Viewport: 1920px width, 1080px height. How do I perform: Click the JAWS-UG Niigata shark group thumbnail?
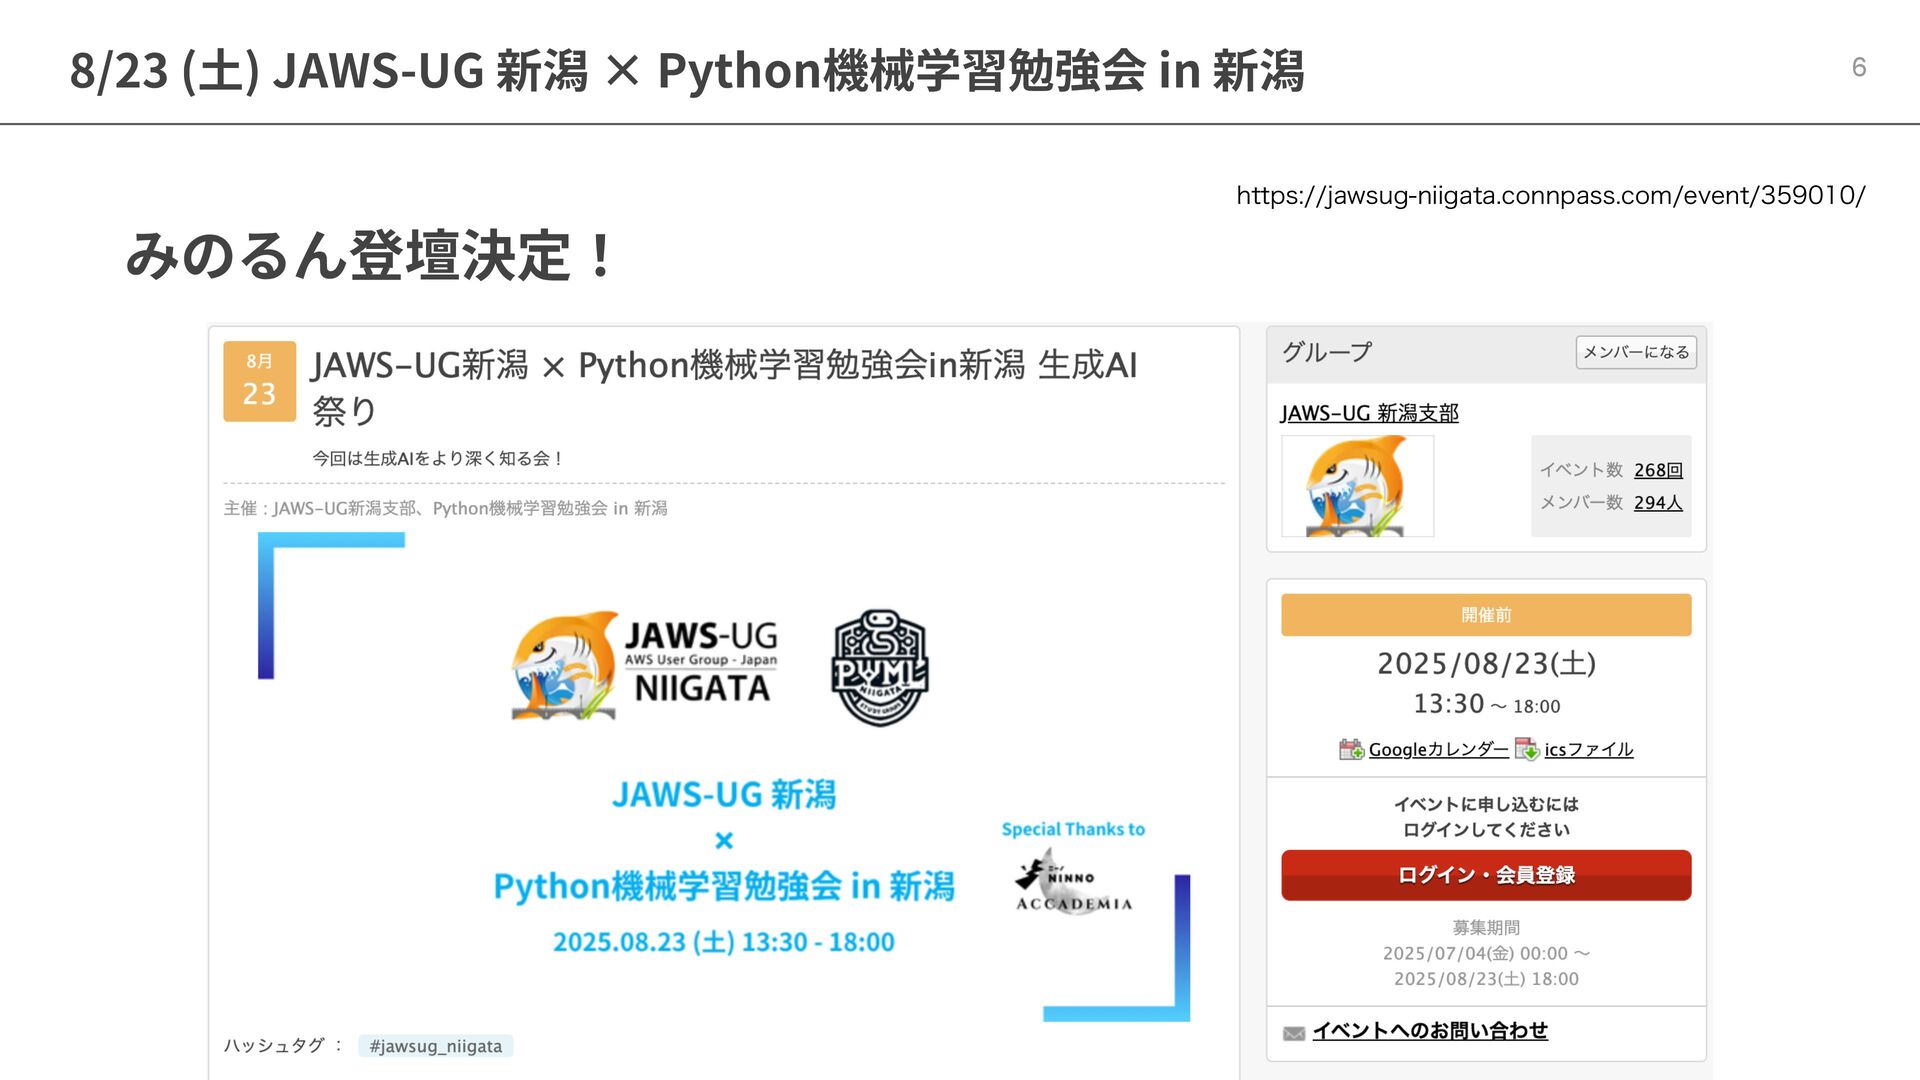[1357, 486]
